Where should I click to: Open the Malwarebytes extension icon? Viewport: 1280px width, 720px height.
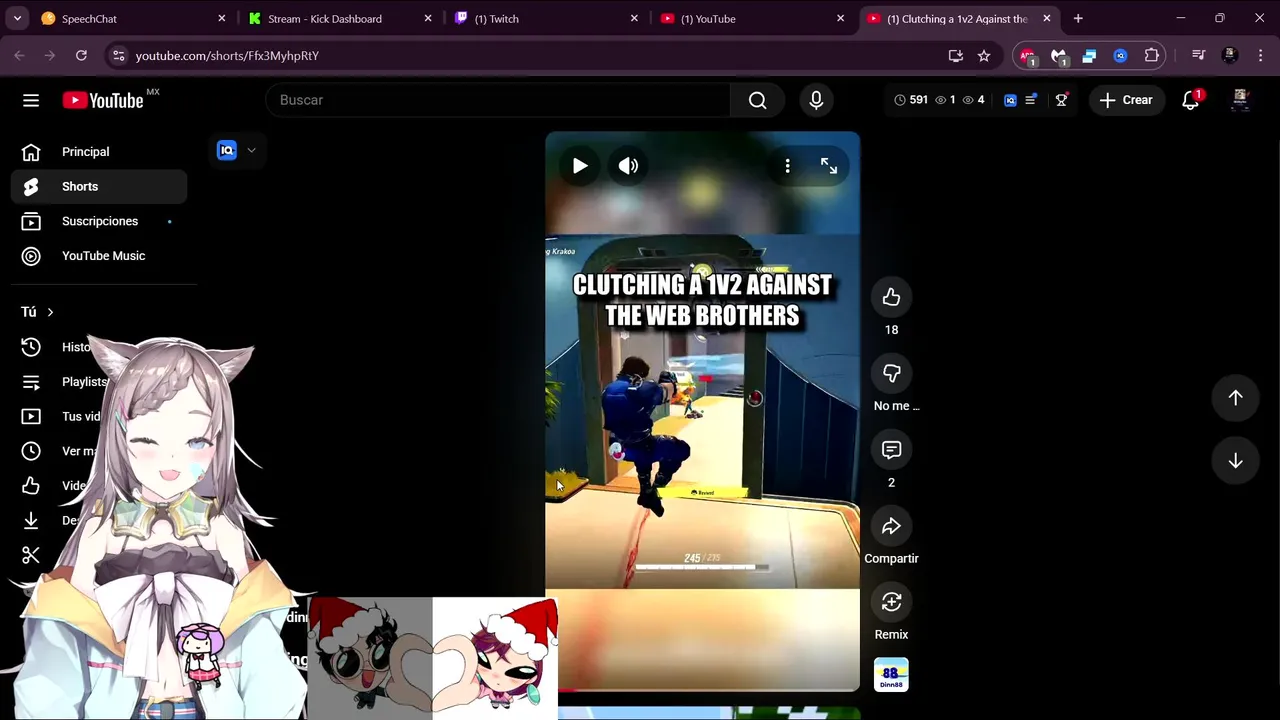(1059, 57)
